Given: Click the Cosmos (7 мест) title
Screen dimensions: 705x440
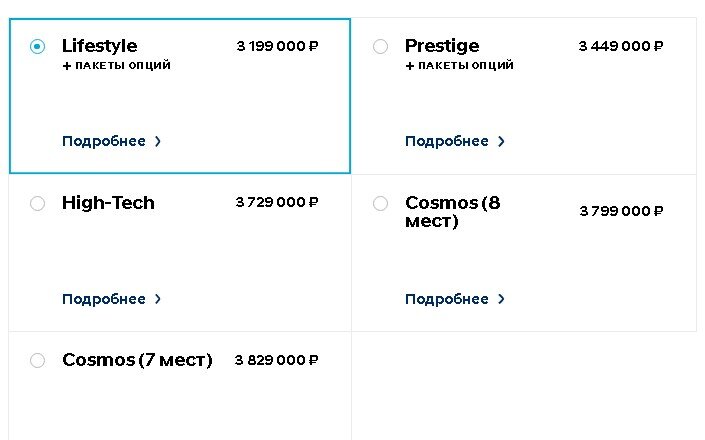Looking at the screenshot, I should pyautogui.click(x=137, y=360).
